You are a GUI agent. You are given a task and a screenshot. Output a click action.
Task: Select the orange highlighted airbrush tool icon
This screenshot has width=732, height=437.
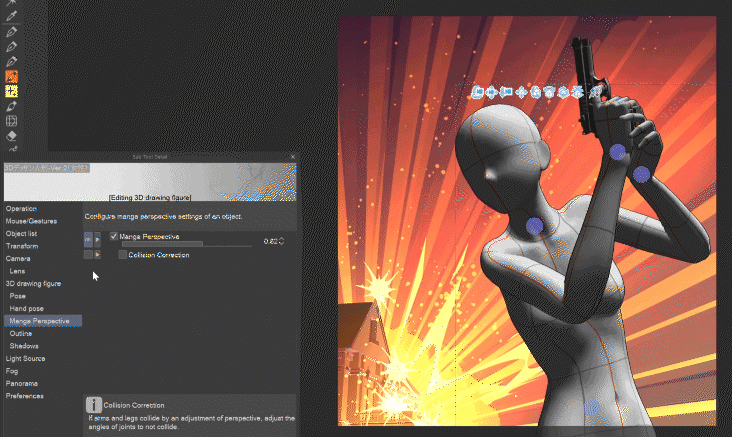point(11,76)
